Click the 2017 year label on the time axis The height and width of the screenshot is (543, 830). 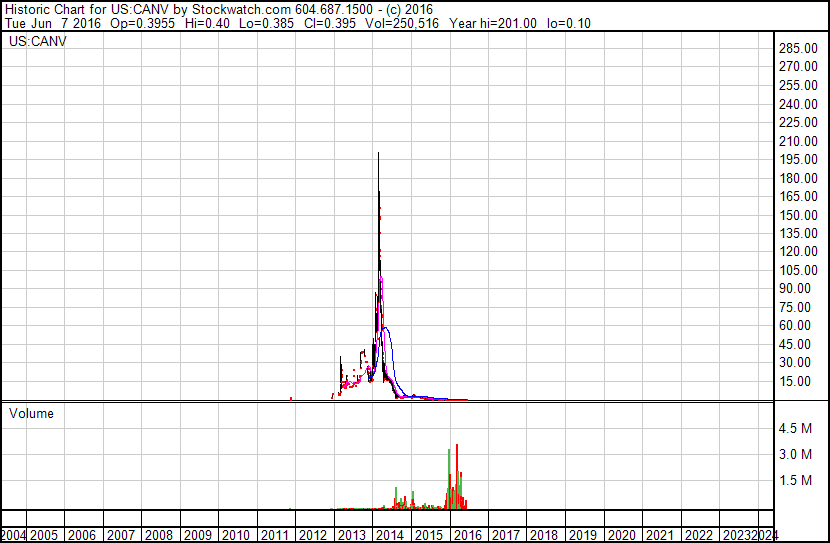click(506, 536)
